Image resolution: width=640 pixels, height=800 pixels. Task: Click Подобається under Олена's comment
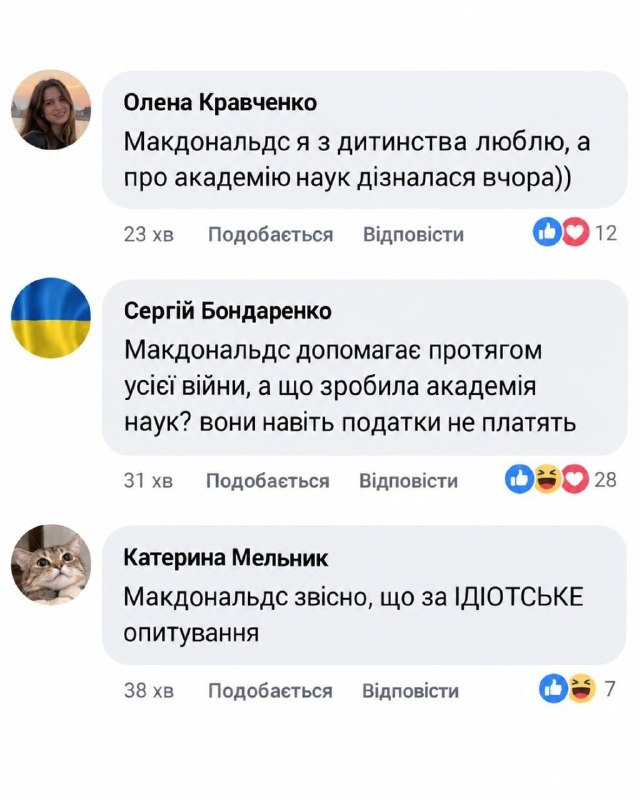[270, 235]
